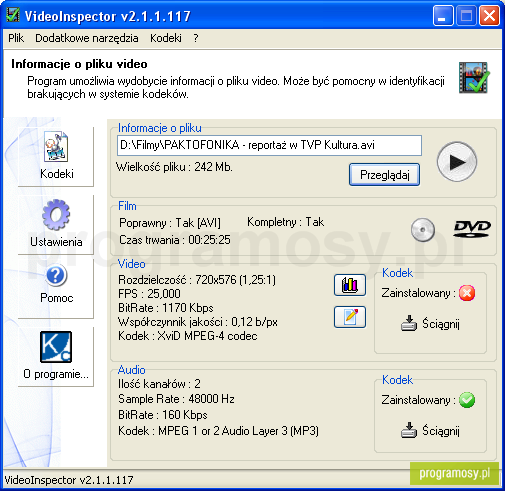Click 'Współczynnik jakości : 0,12 b/px' text
The height and width of the screenshot is (491, 505).
pyautogui.click(x=198, y=322)
